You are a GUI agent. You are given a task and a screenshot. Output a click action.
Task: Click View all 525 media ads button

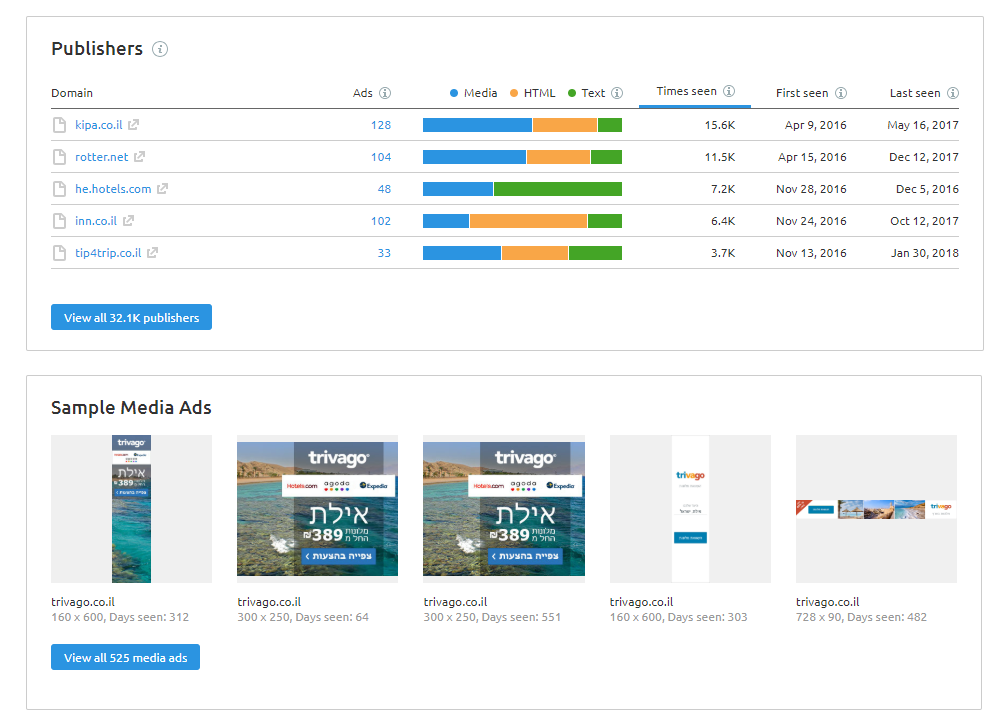coord(125,657)
